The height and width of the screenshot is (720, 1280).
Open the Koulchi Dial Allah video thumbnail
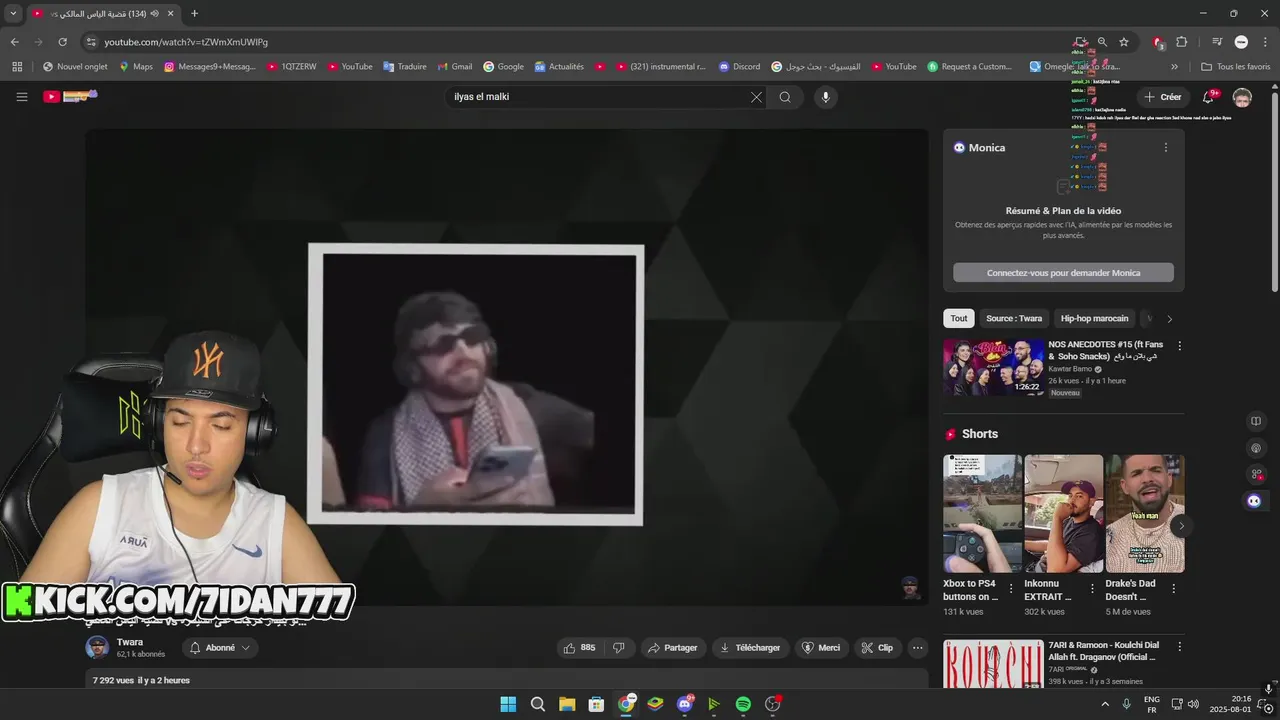[993, 664]
